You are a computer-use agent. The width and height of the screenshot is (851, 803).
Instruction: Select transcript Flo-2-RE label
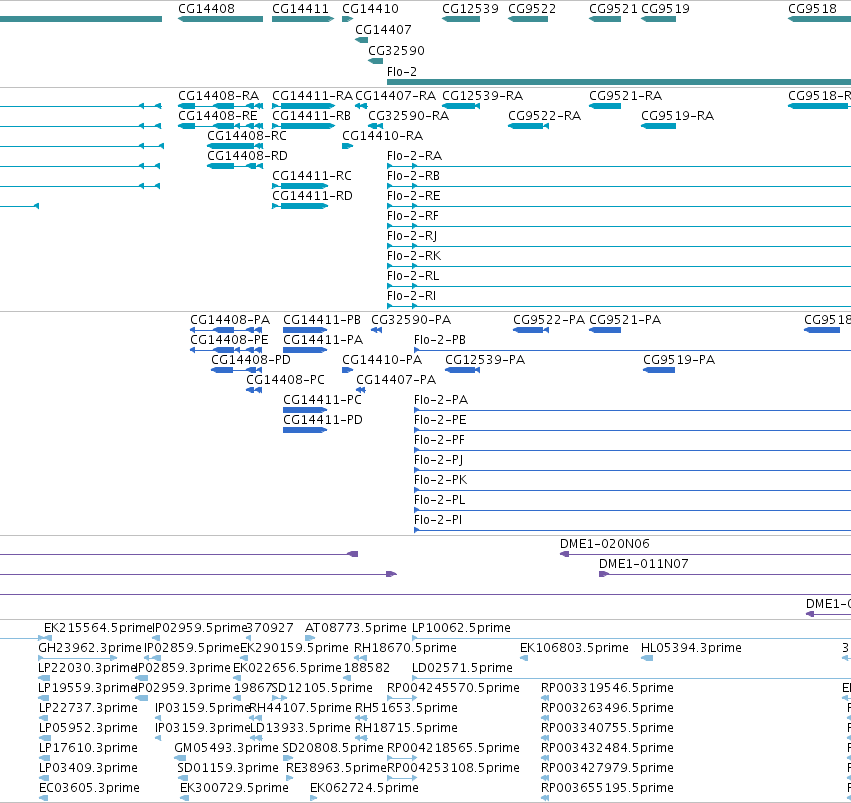[414, 196]
